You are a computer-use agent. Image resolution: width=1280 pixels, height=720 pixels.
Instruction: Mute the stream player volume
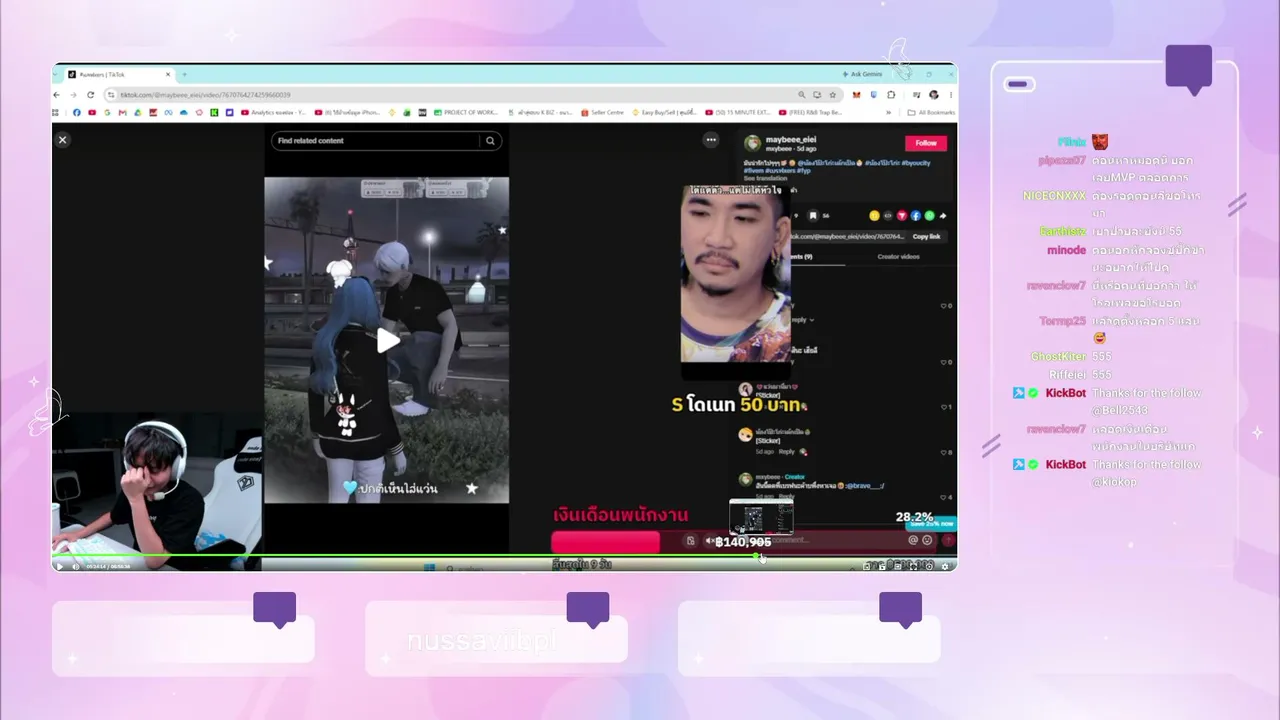pos(75,567)
